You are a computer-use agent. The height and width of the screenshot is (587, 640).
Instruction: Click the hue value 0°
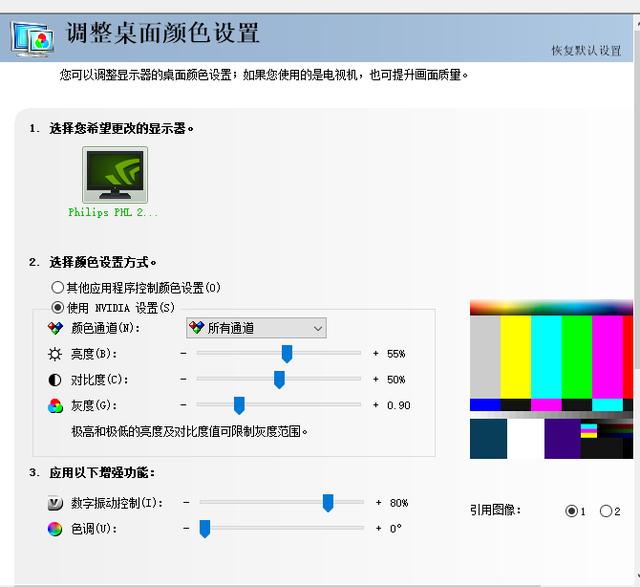(395, 529)
